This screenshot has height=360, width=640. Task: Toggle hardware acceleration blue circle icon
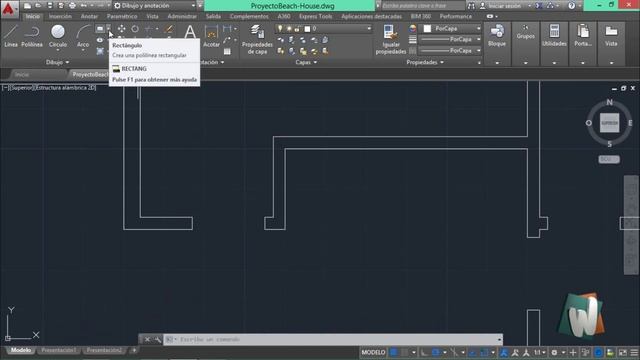click(x=598, y=352)
